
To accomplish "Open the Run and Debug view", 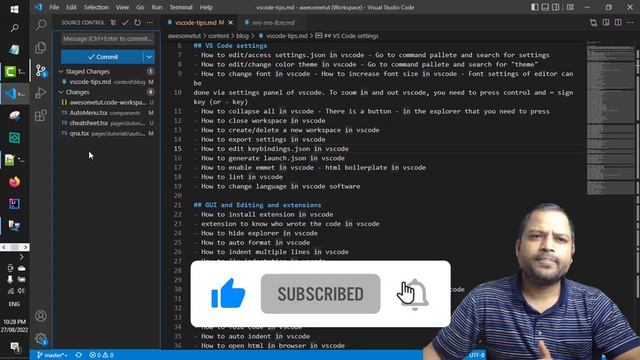I will (x=41, y=93).
